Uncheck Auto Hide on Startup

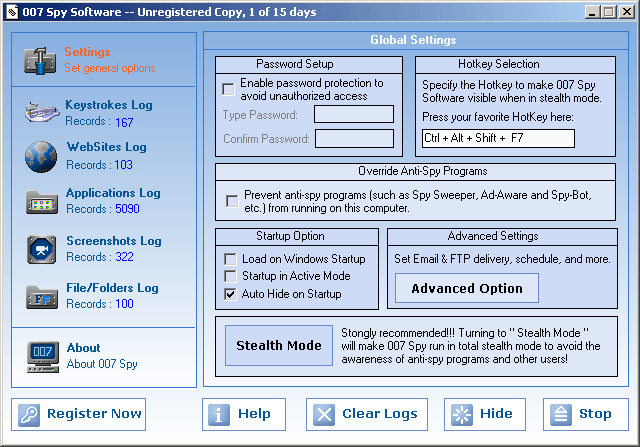230,294
